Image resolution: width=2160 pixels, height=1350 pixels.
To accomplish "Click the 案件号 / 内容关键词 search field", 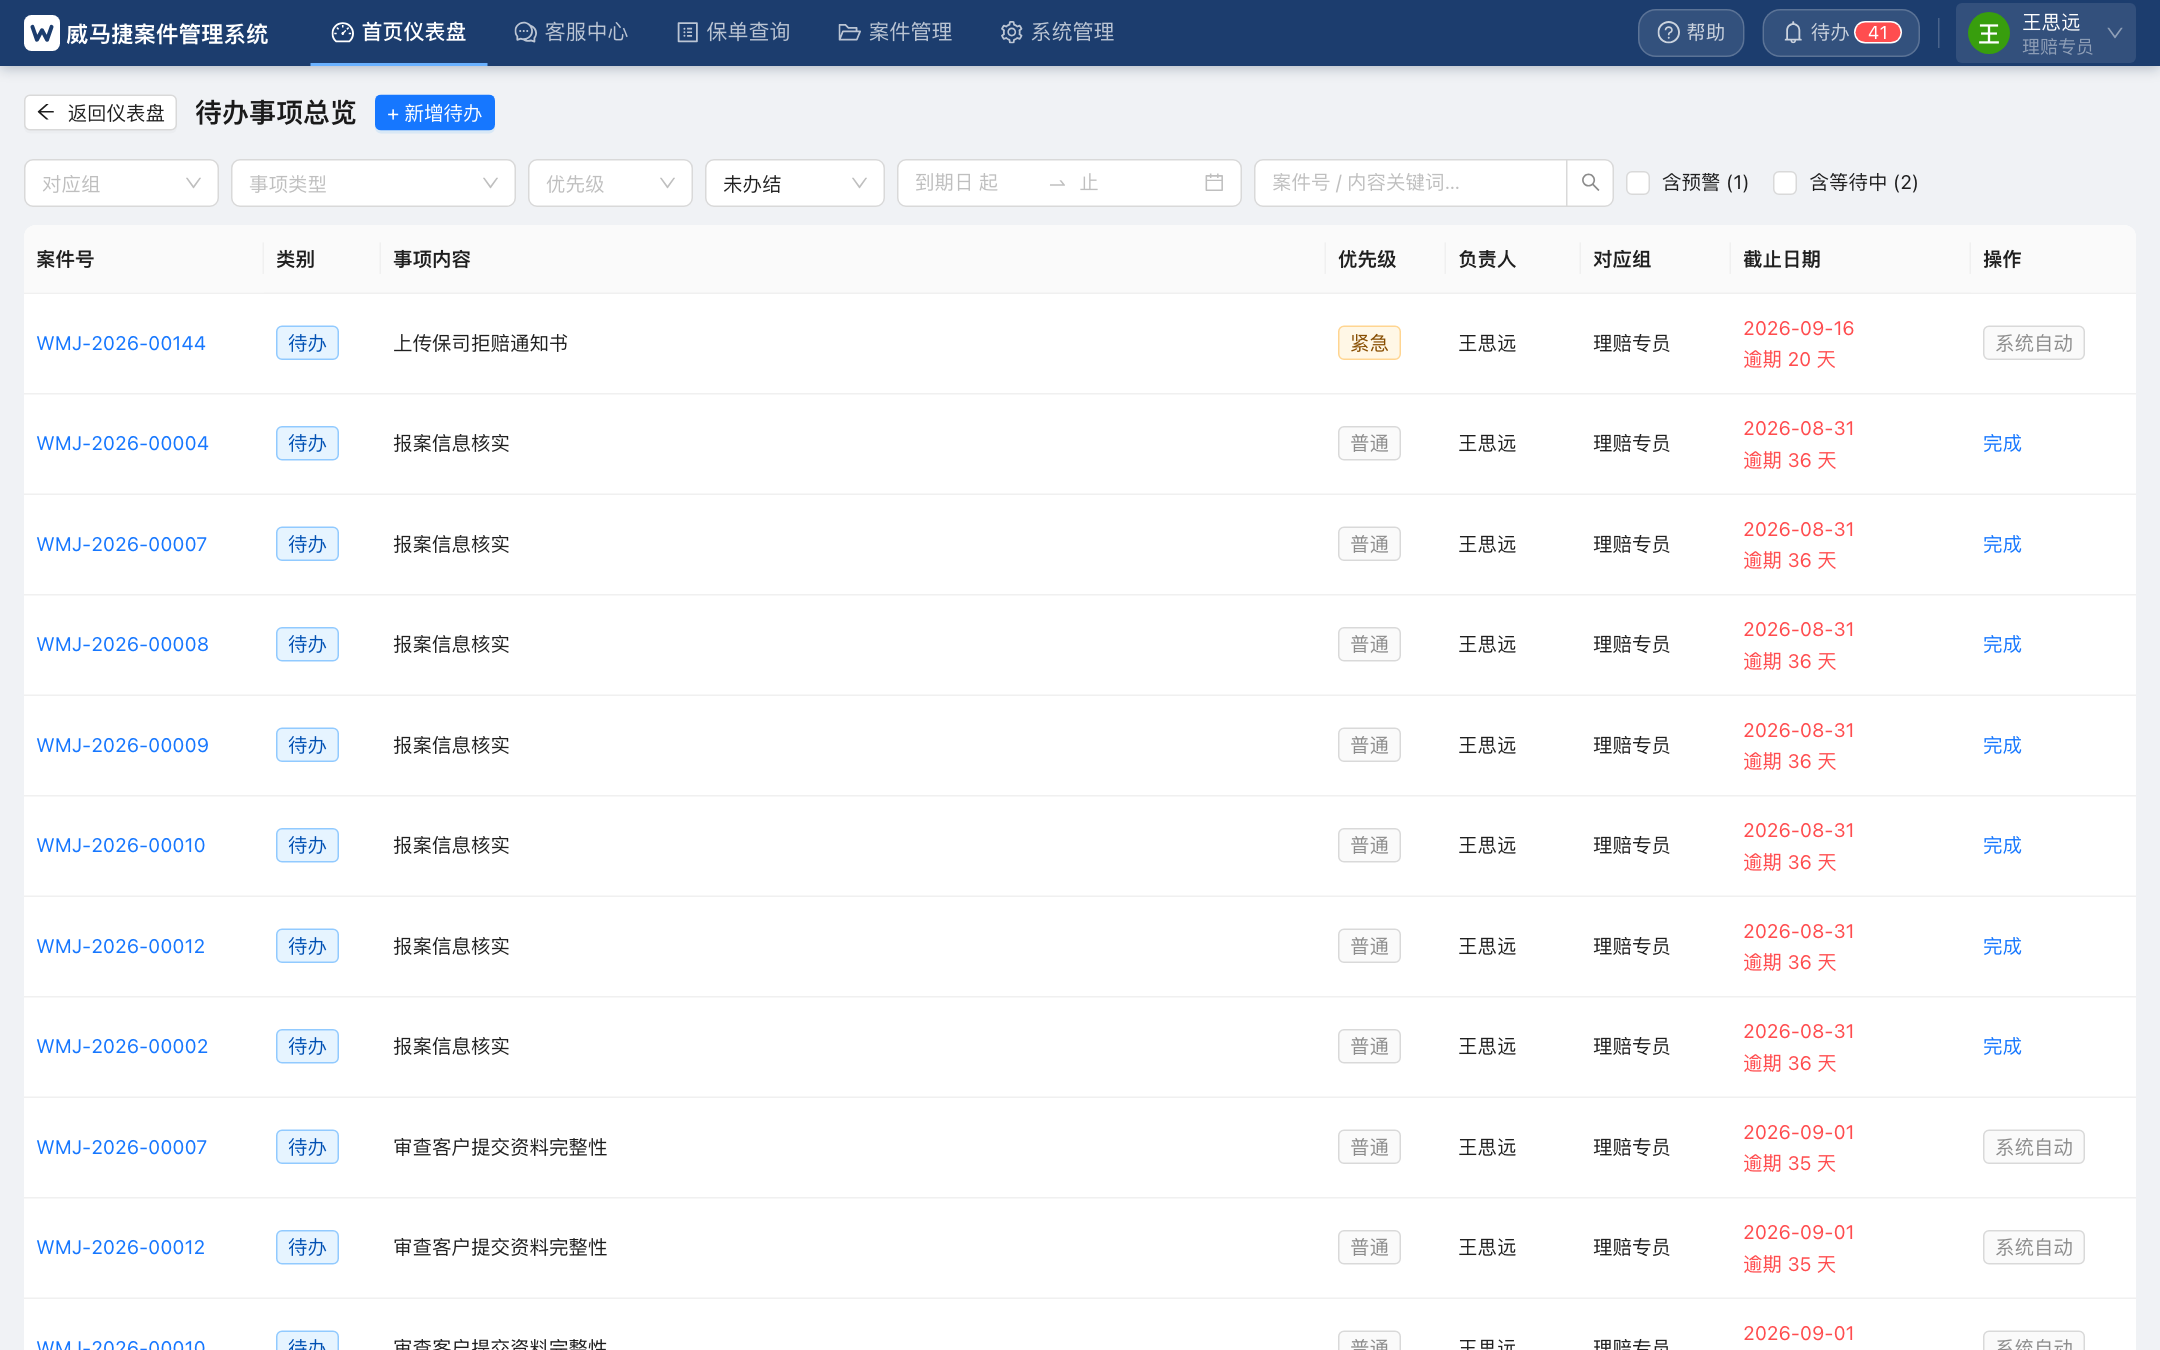I will pos(1410,183).
